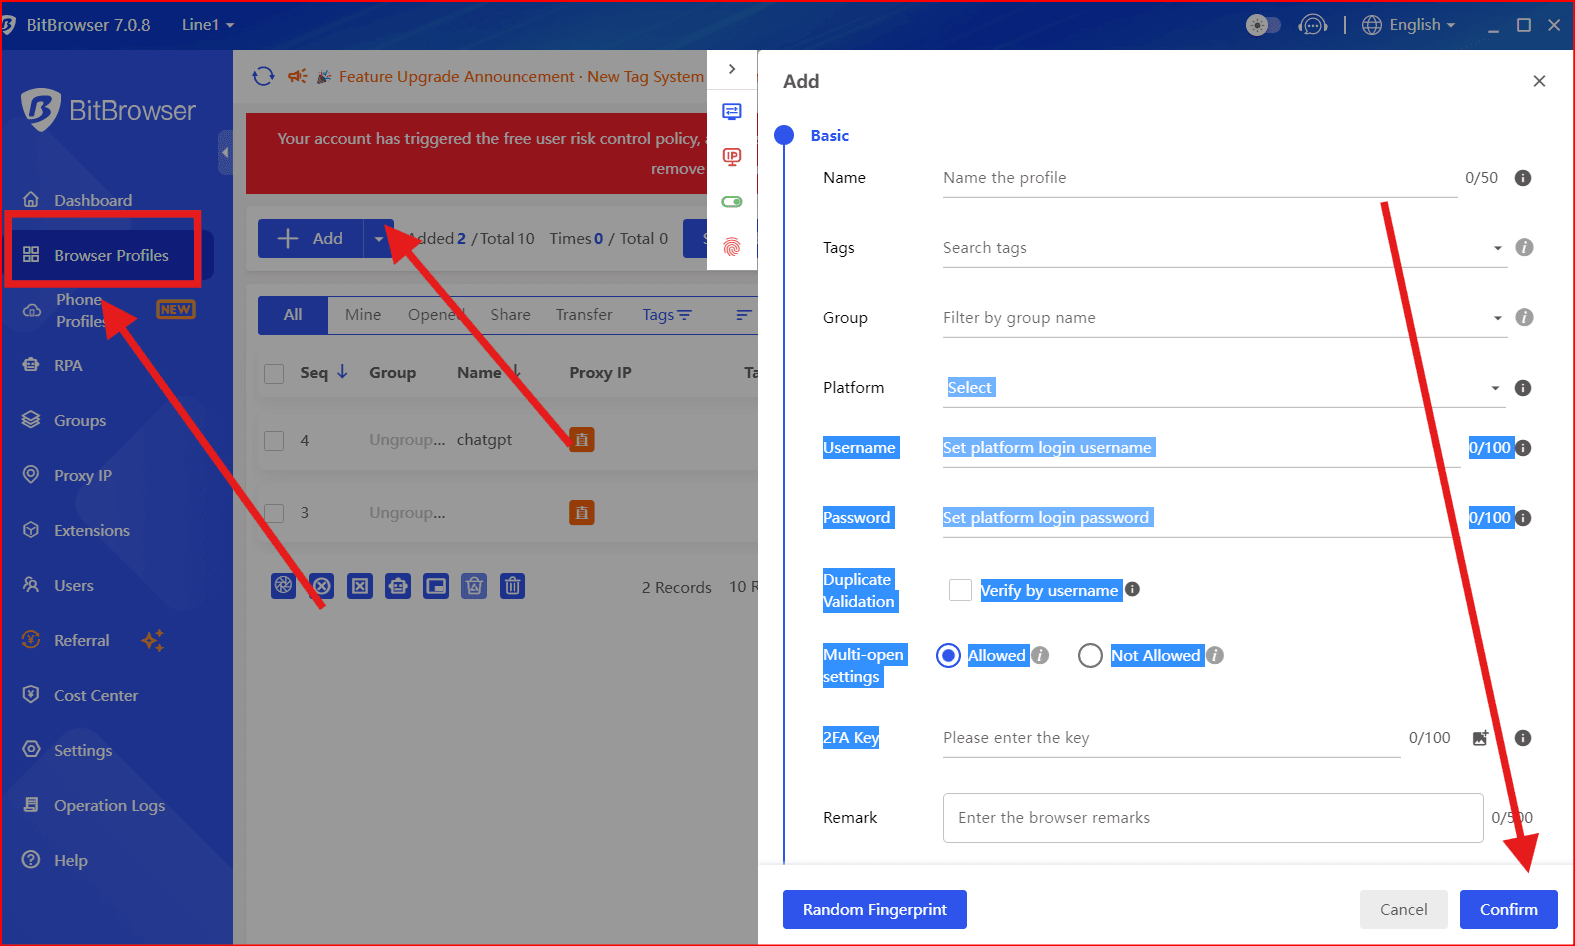Click the robot icon in bottom toolbar

(398, 586)
